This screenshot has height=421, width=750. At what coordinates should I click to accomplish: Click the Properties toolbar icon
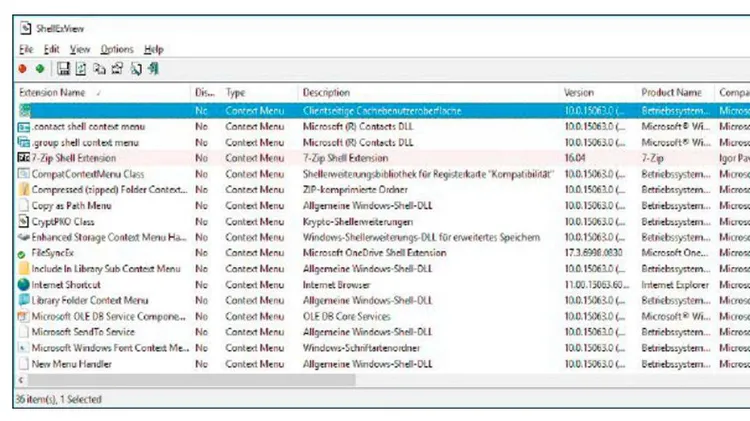[117, 69]
